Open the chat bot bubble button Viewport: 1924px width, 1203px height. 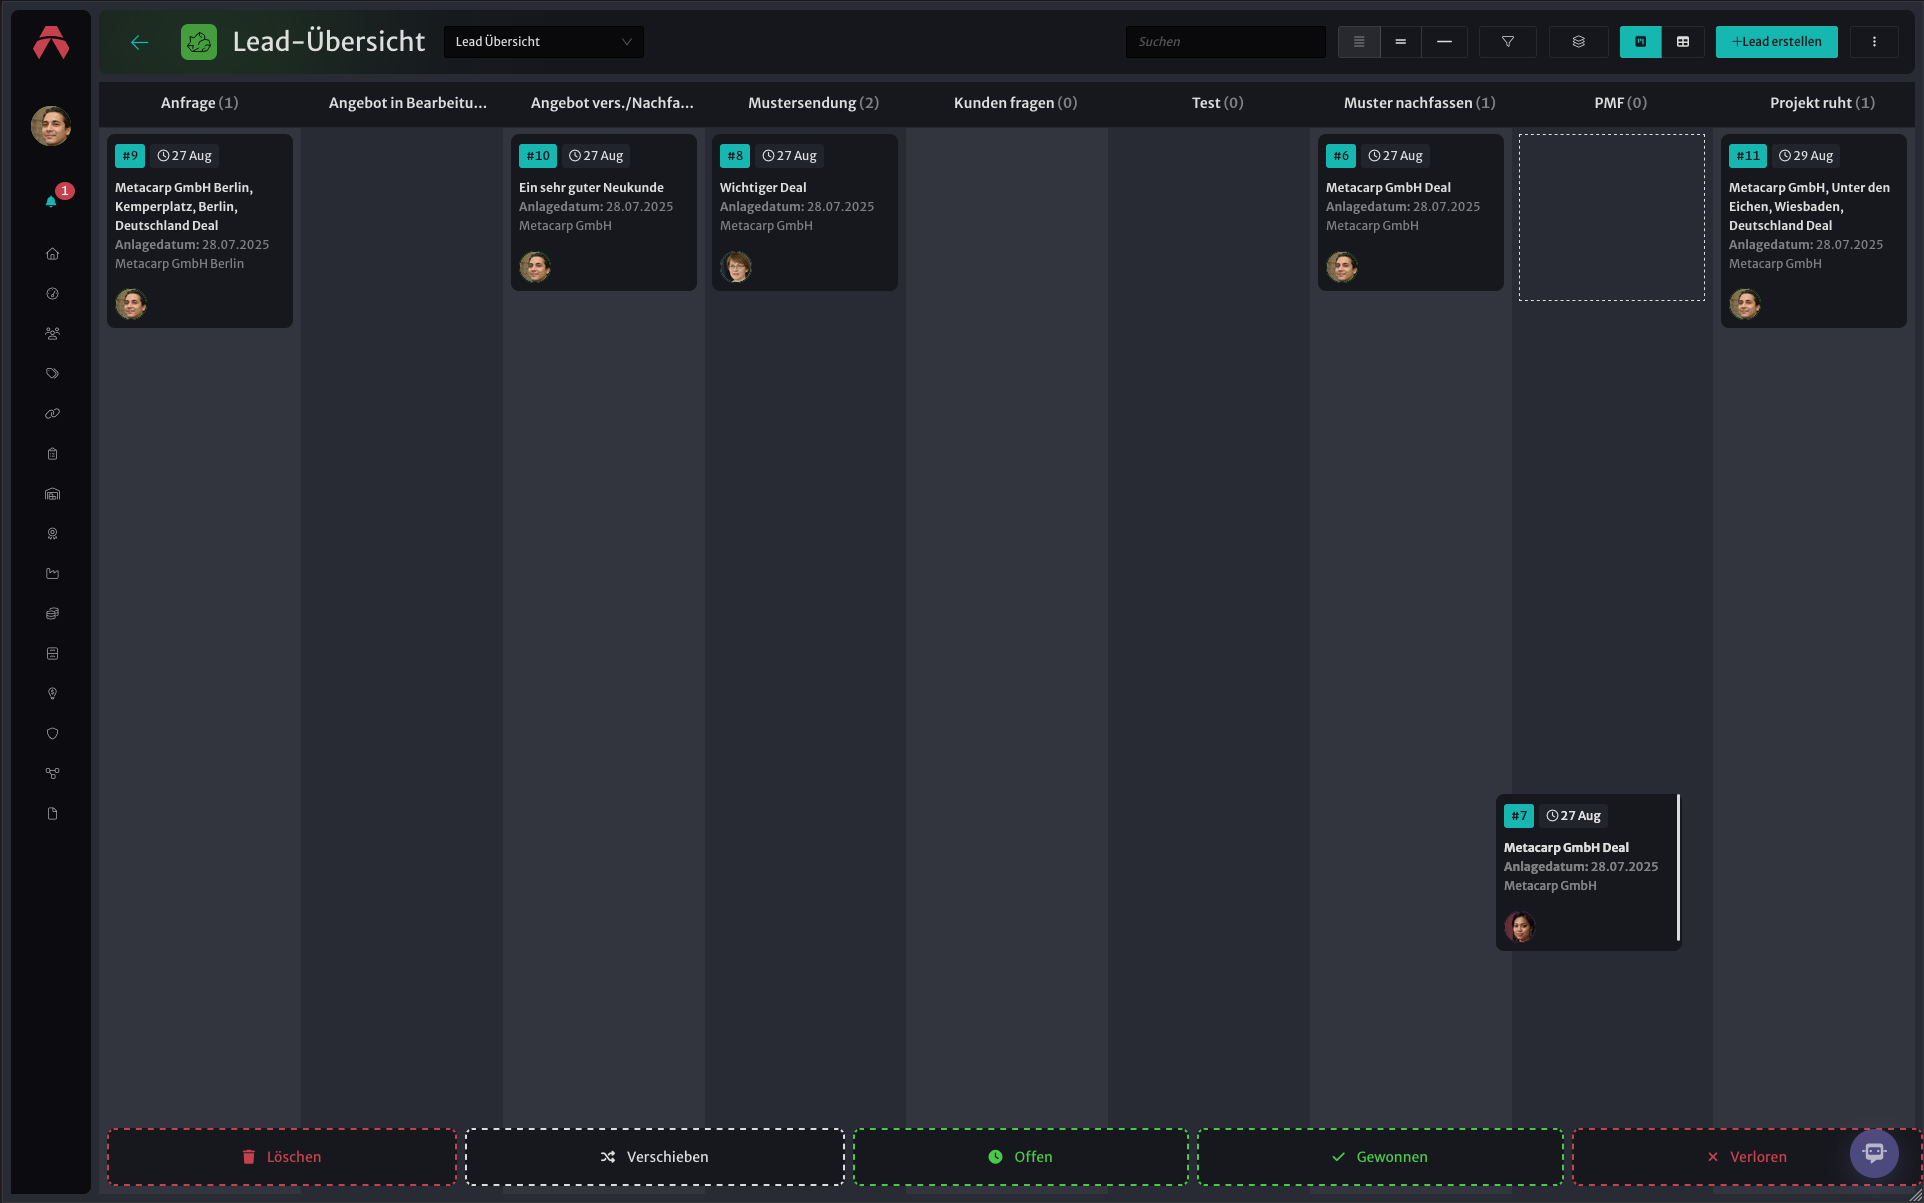point(1874,1153)
